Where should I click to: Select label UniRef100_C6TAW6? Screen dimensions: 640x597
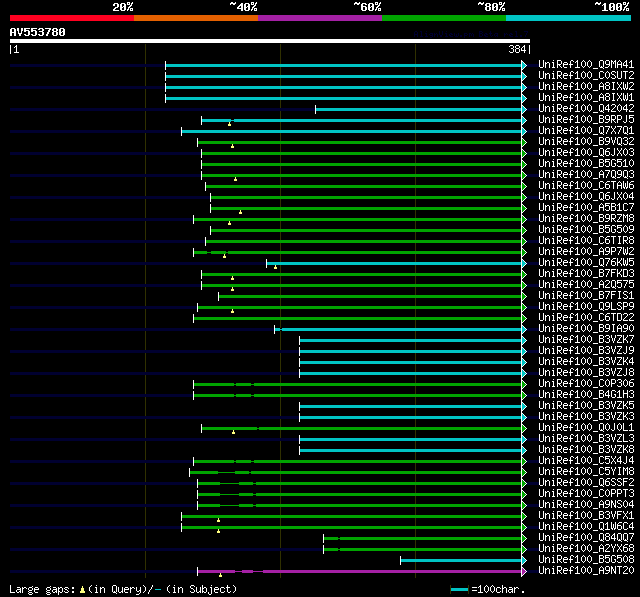[586, 185]
